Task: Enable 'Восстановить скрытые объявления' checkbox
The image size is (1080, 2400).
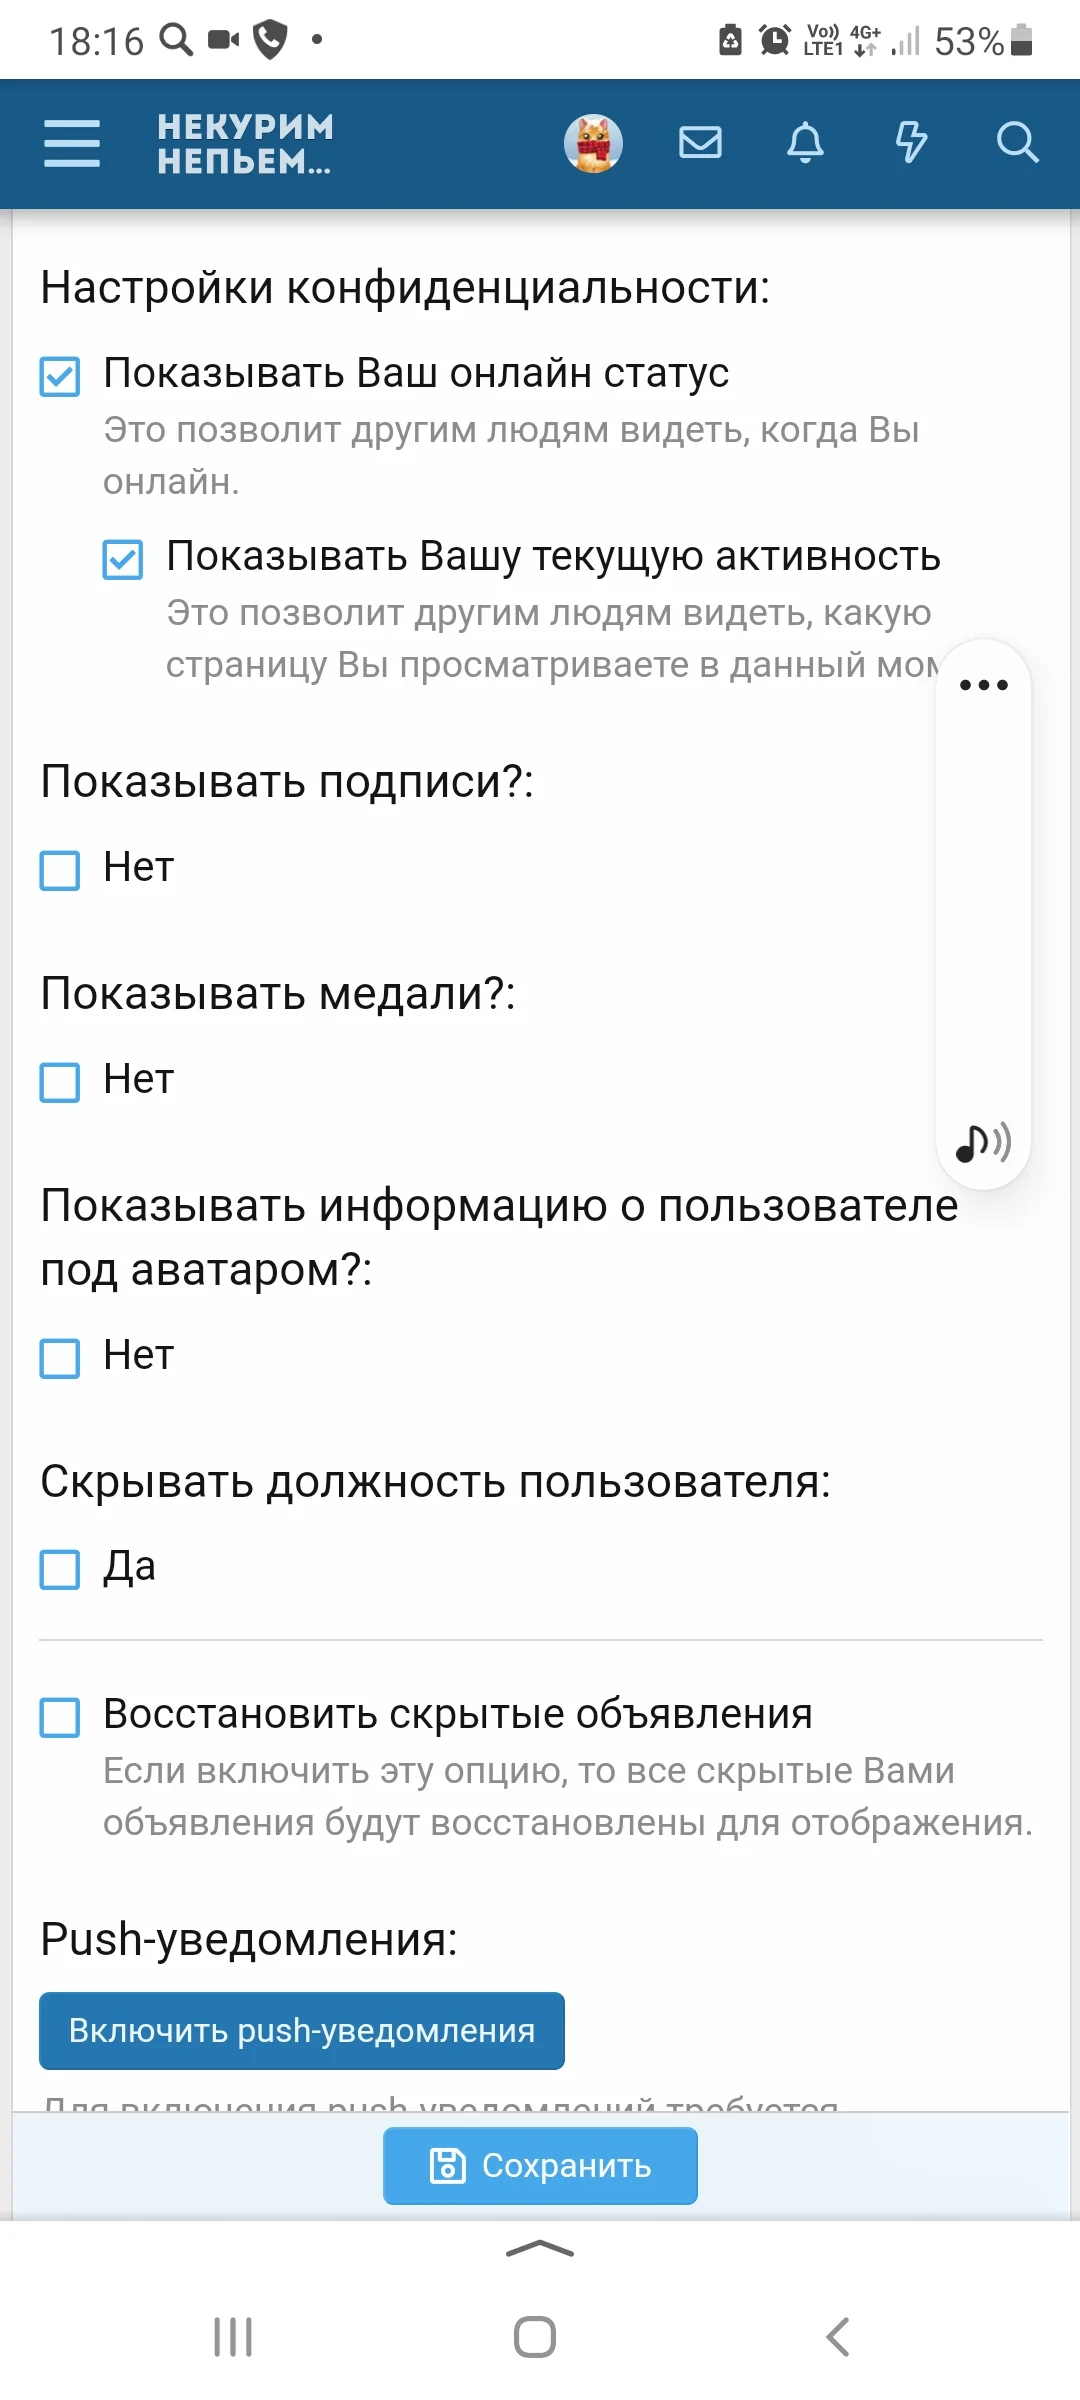Action: 60,1717
